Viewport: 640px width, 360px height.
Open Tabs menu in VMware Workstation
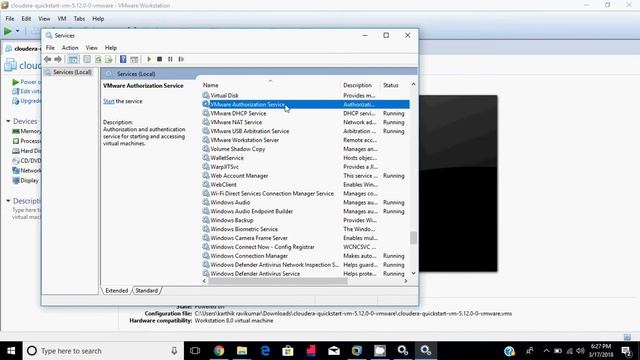click(x=79, y=19)
